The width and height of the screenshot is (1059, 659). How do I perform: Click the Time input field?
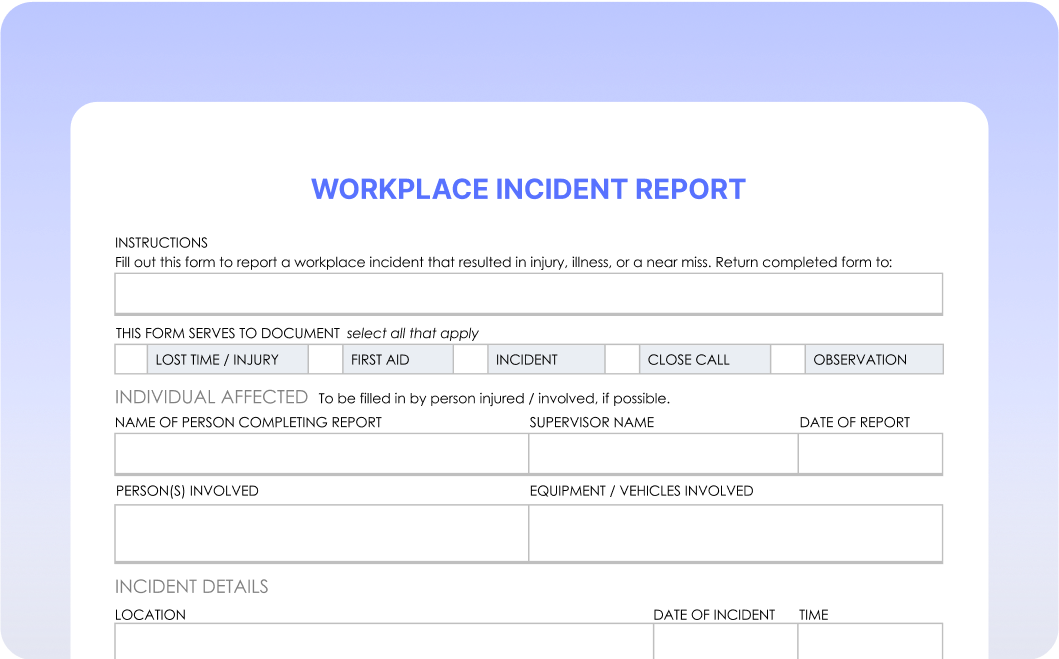[x=870, y=641]
